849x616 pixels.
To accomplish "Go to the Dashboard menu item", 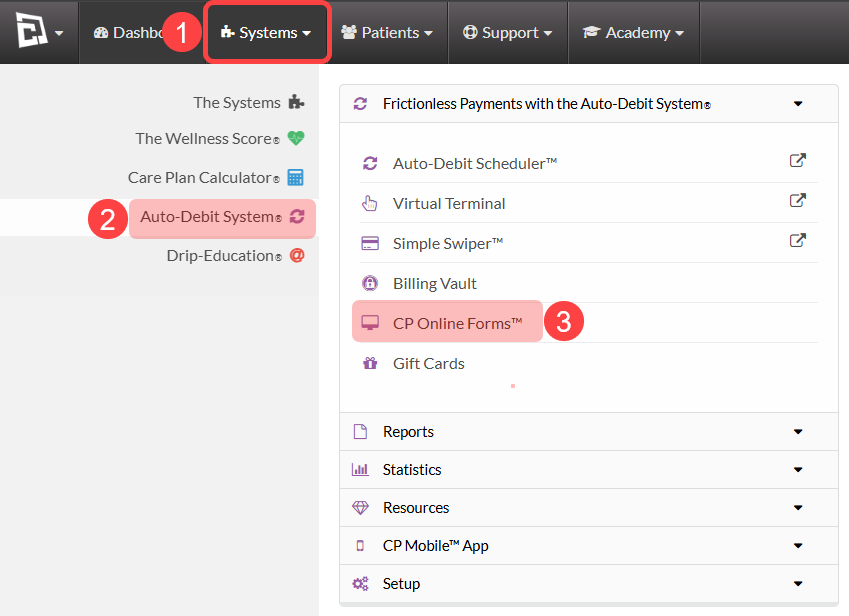I will pyautogui.click(x=129, y=32).
